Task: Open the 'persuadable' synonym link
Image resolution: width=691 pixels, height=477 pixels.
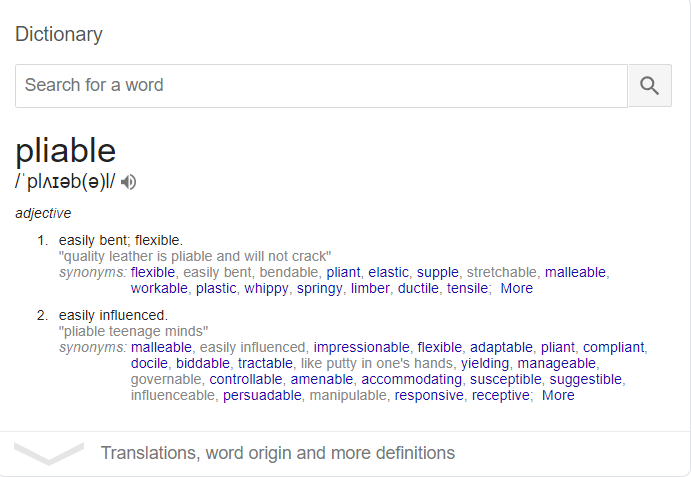Action: click(x=262, y=395)
